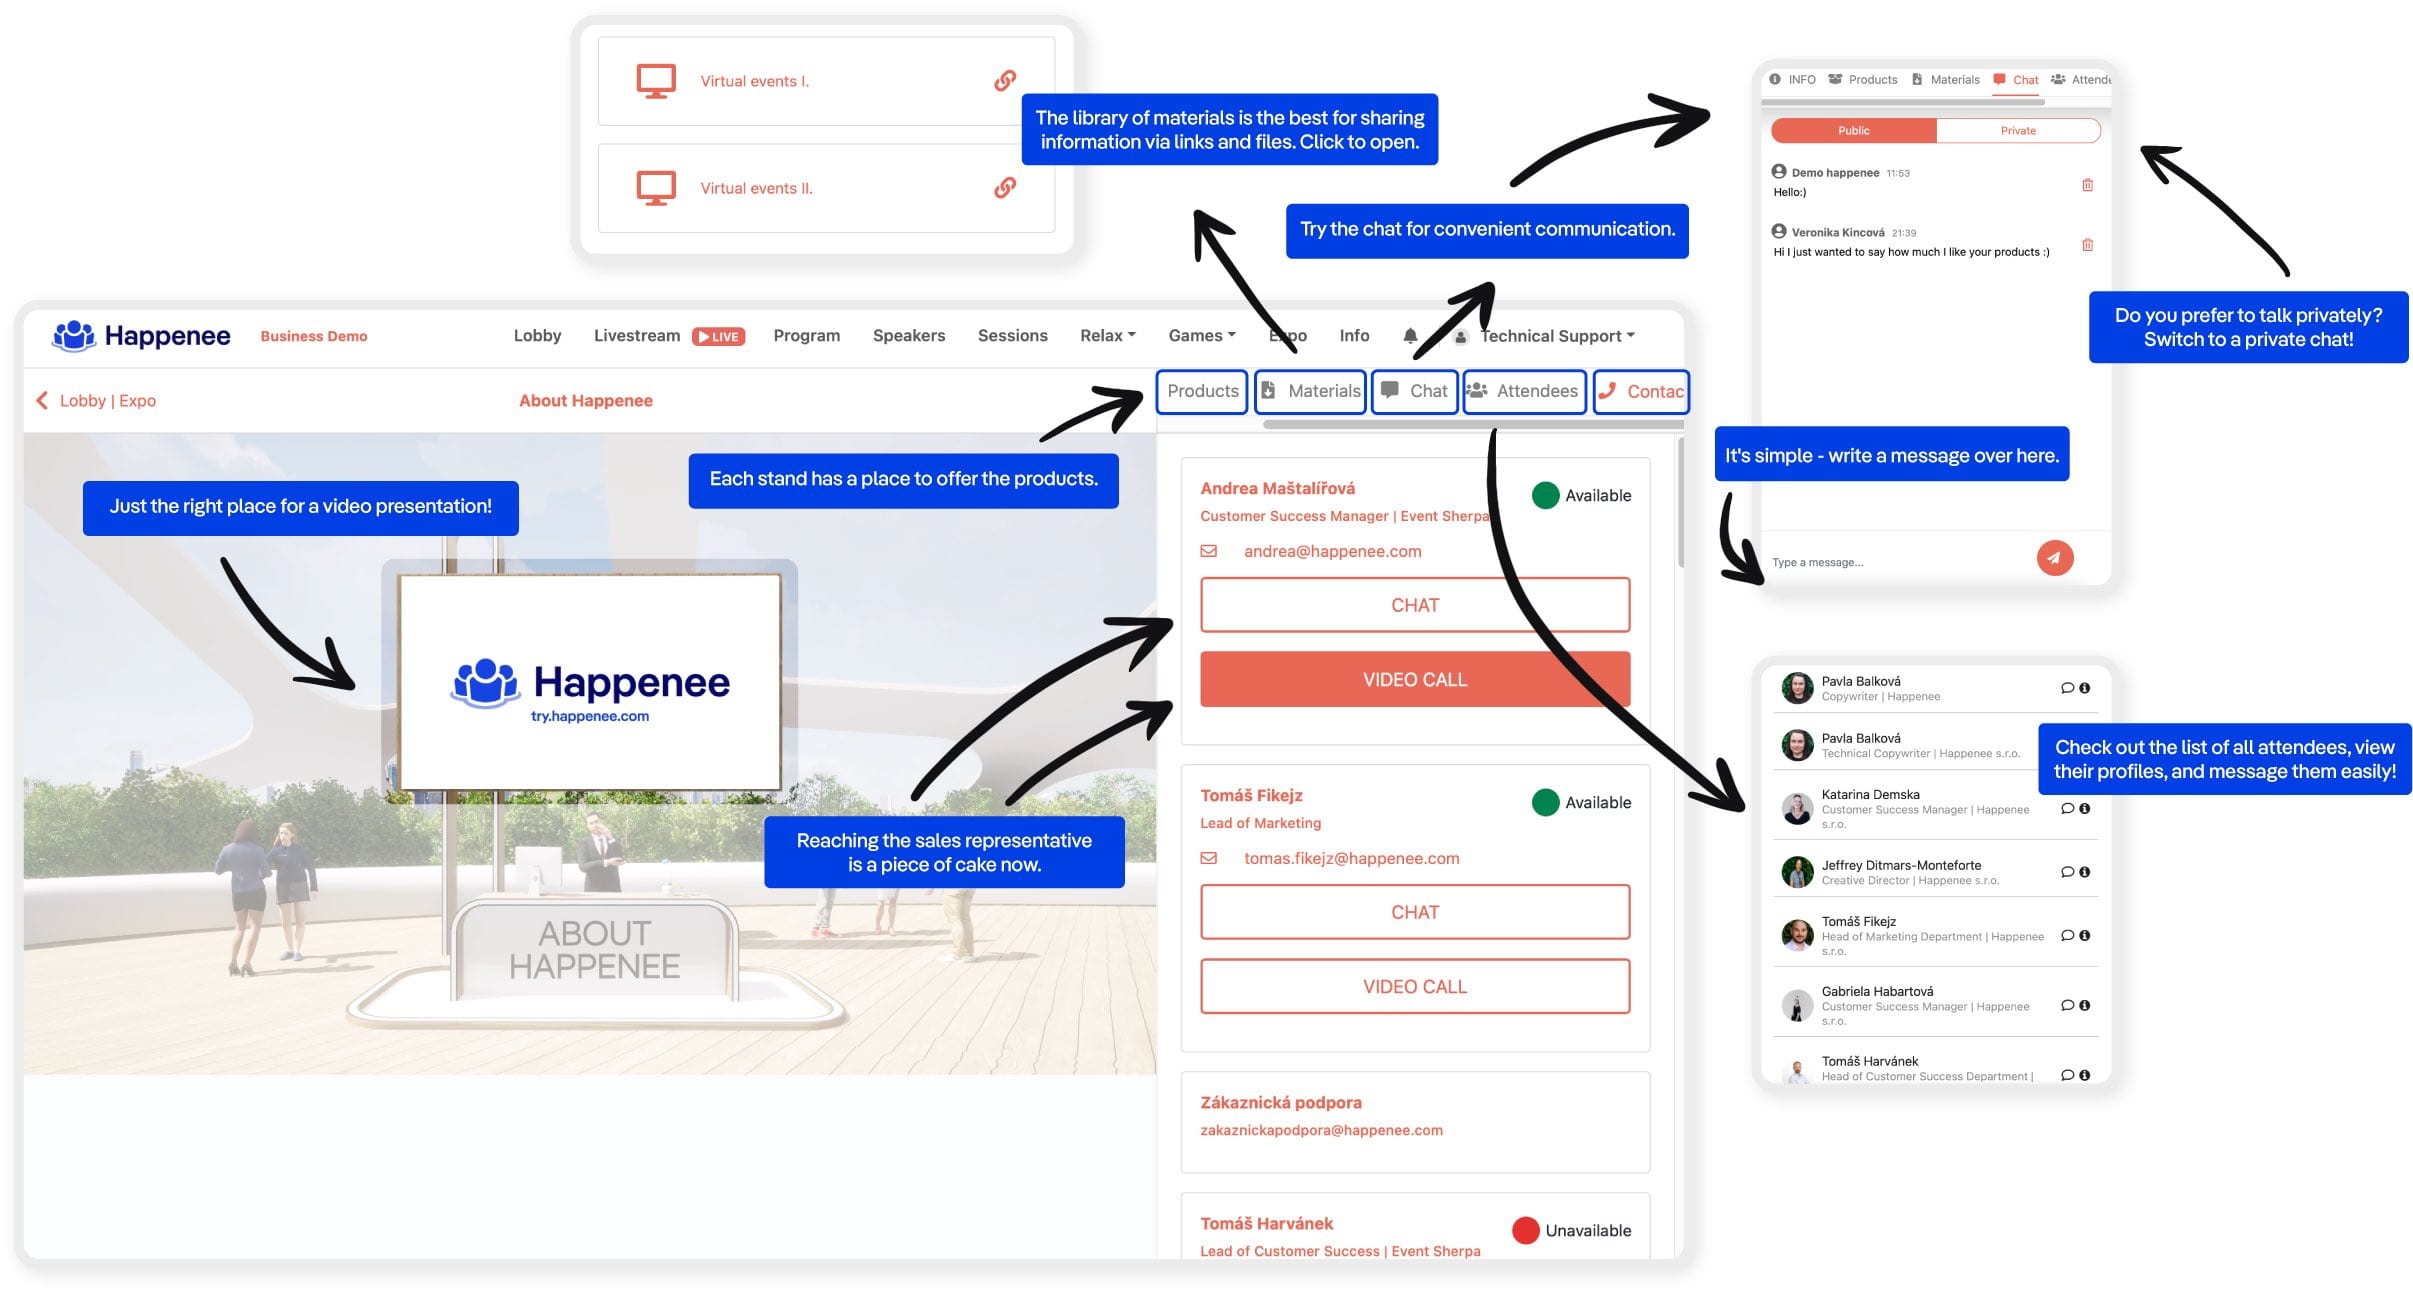
Task: Open Program in the top navigation
Action: [x=806, y=336]
